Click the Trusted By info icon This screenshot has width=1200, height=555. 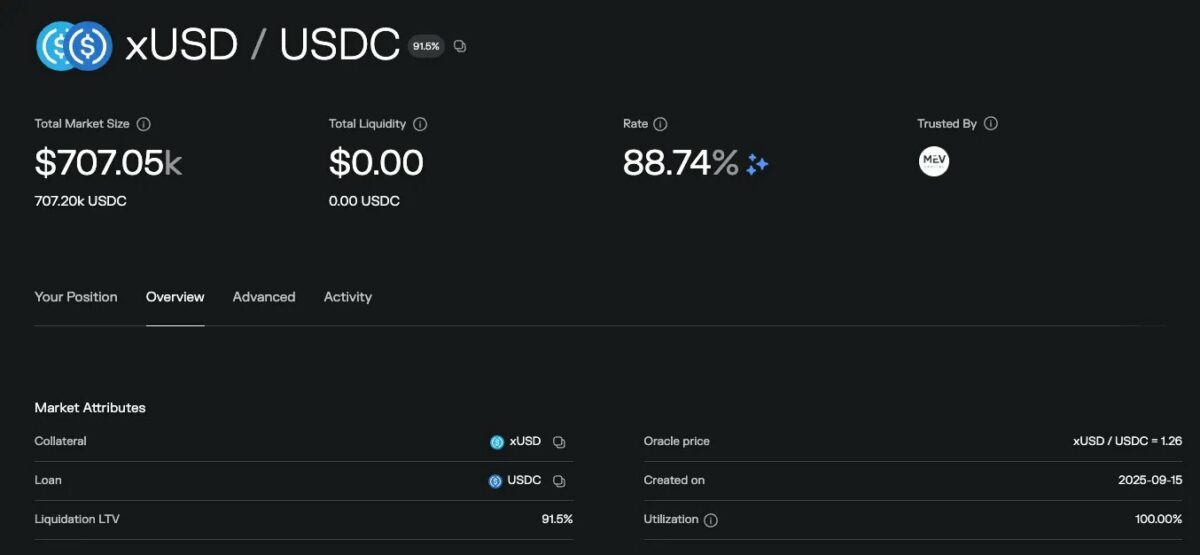click(x=991, y=124)
